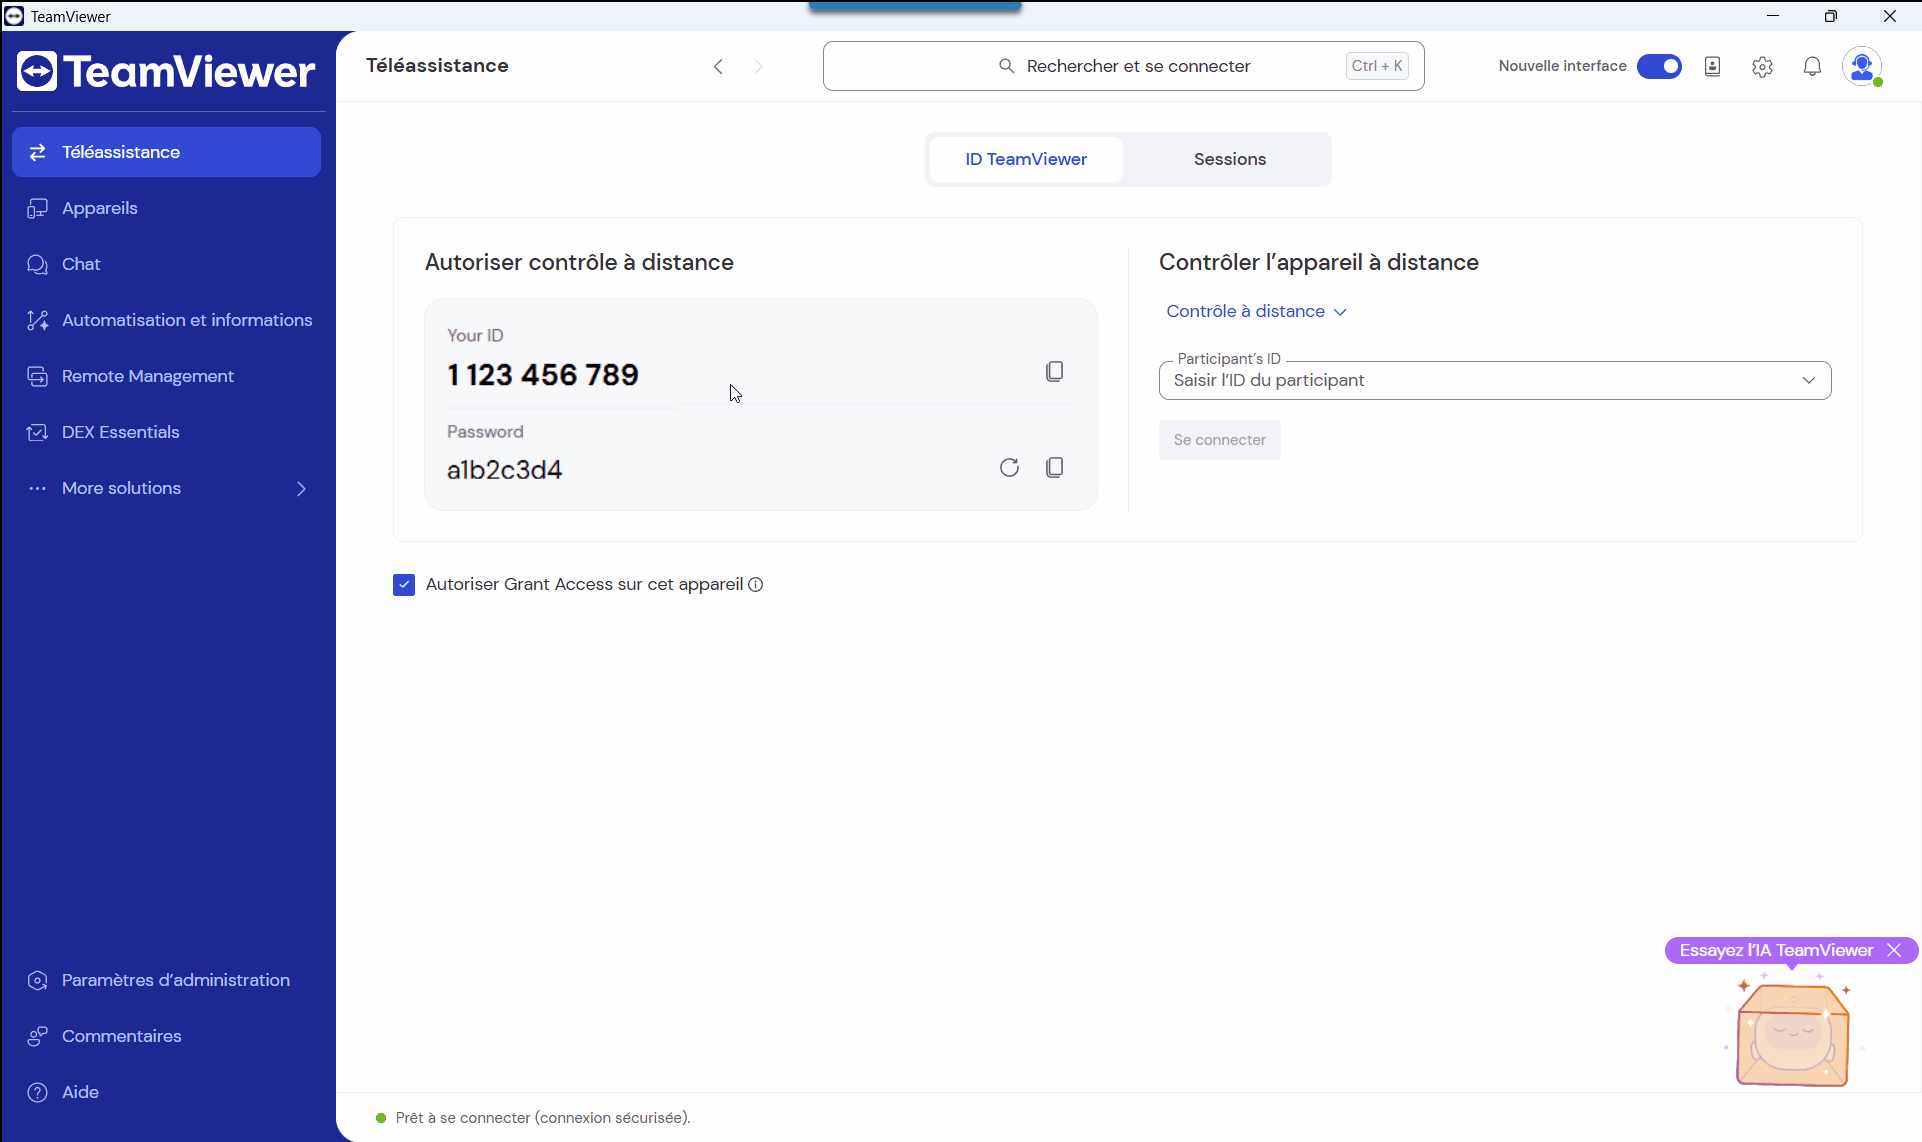This screenshot has height=1142, width=1922.
Task: Go forward with the right arrow
Action: [758, 66]
